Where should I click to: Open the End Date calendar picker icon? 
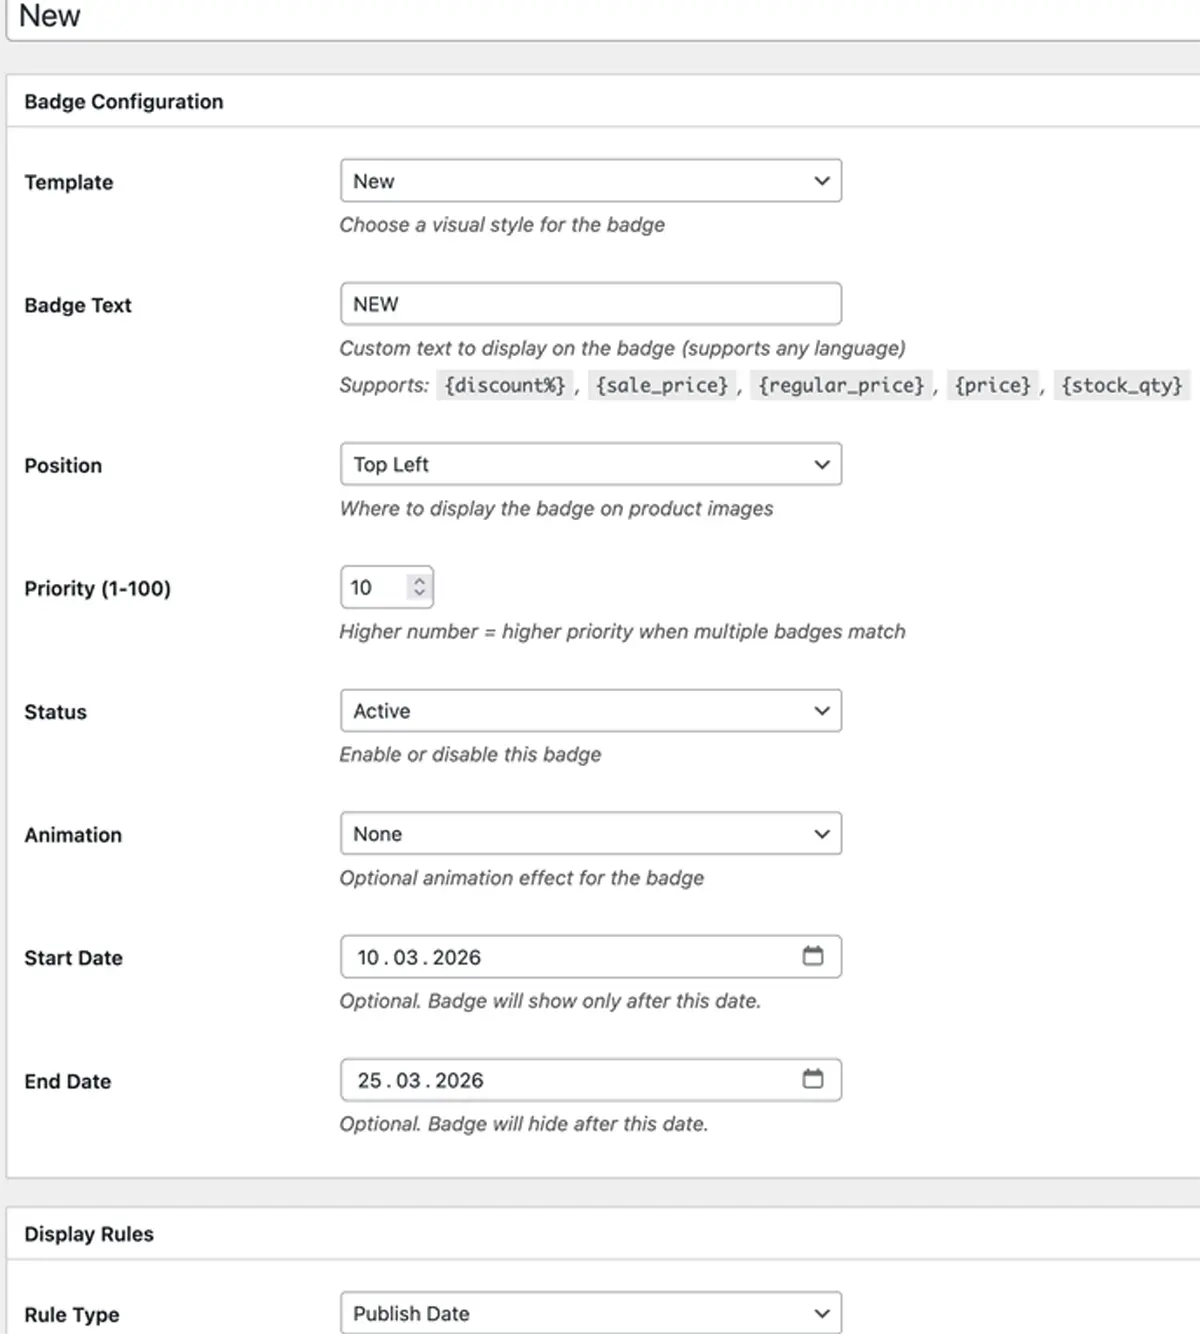pyautogui.click(x=815, y=1080)
